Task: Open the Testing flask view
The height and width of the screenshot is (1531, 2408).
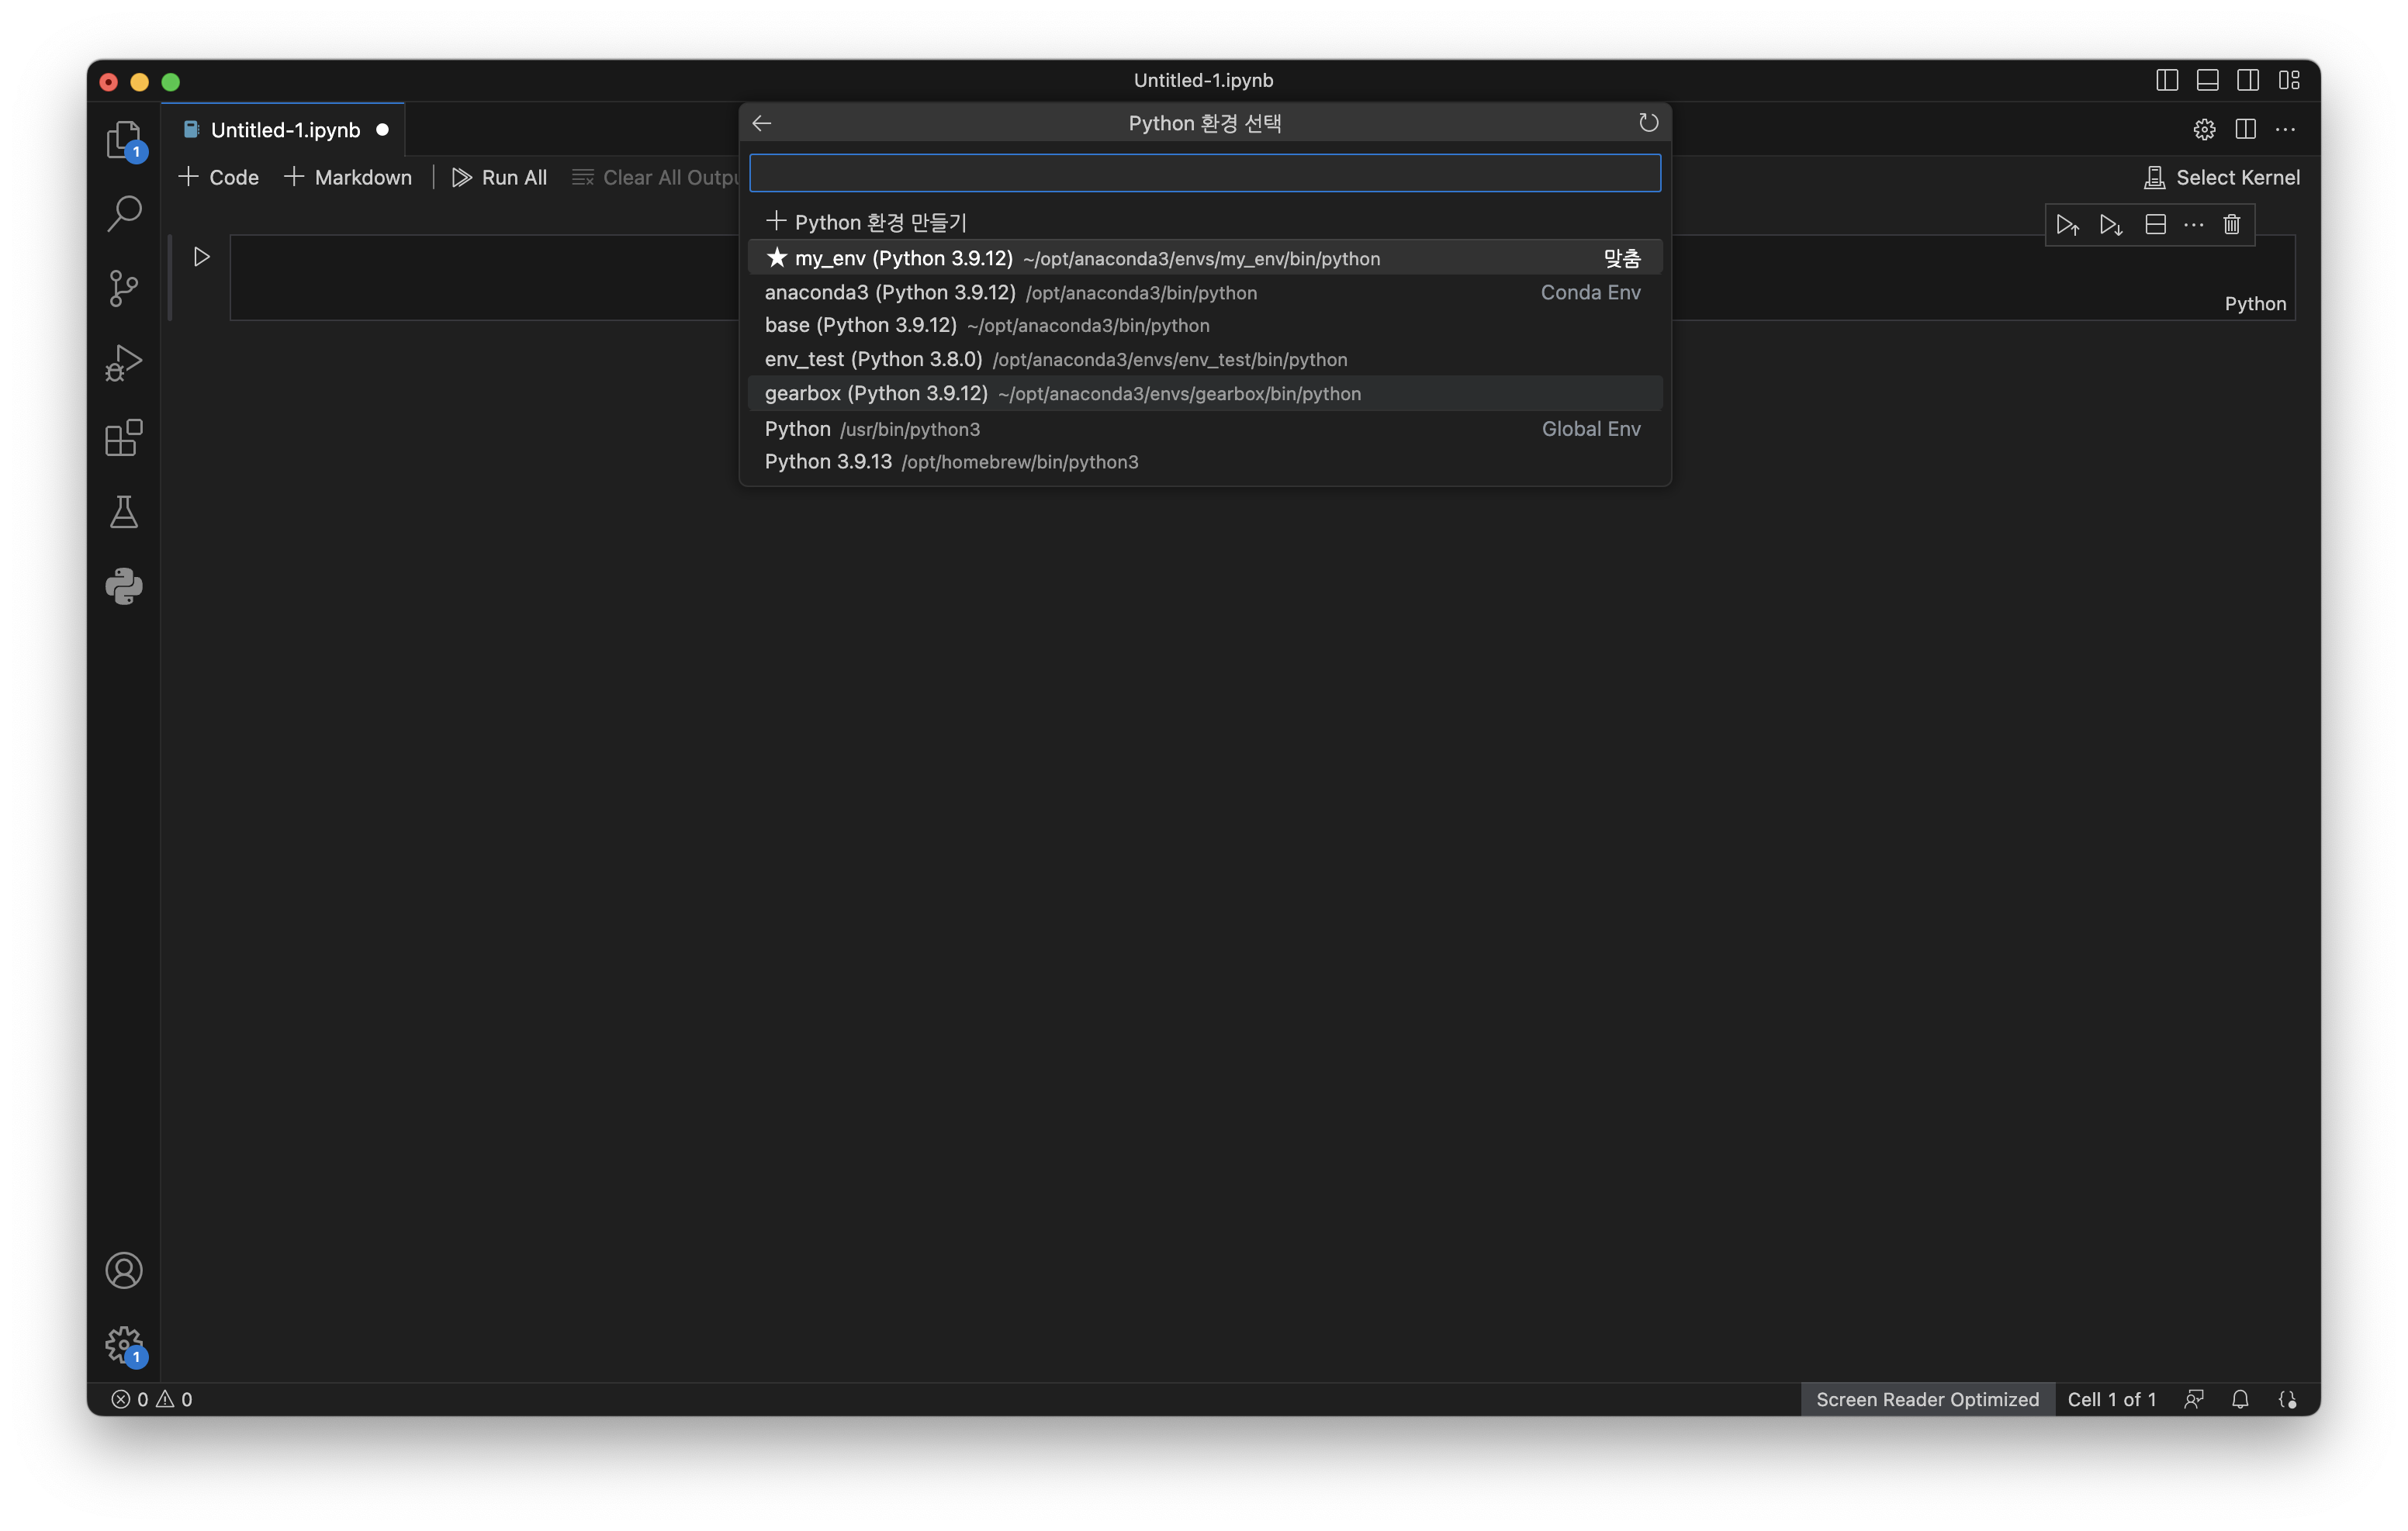Action: [x=124, y=512]
